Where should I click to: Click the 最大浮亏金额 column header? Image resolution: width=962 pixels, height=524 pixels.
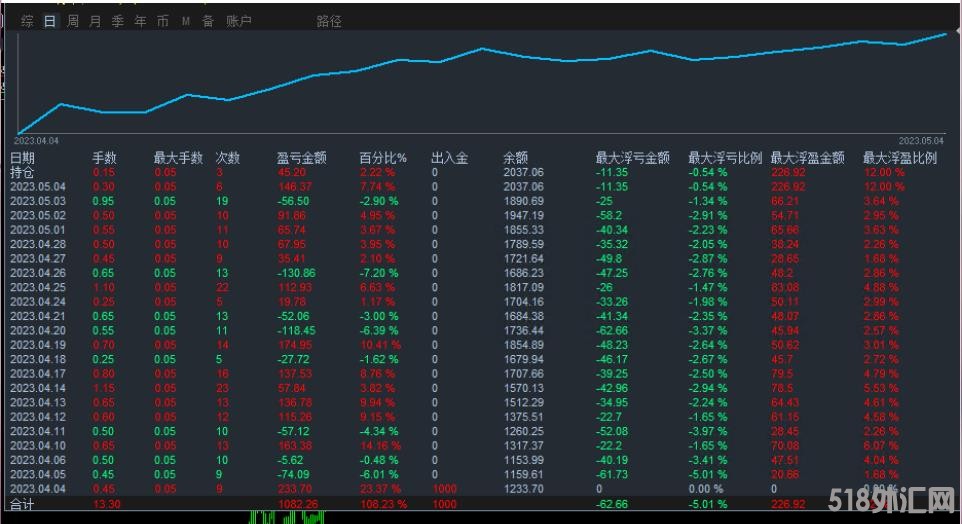pyautogui.click(x=633, y=158)
